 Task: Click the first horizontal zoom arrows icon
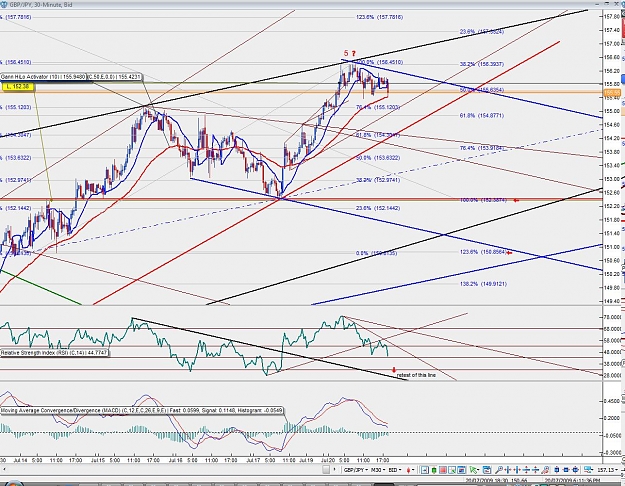(x=508, y=470)
